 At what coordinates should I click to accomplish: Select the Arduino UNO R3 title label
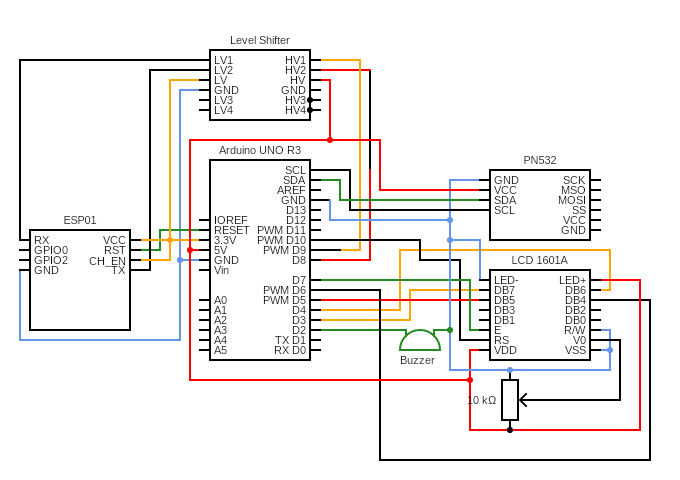(260, 150)
